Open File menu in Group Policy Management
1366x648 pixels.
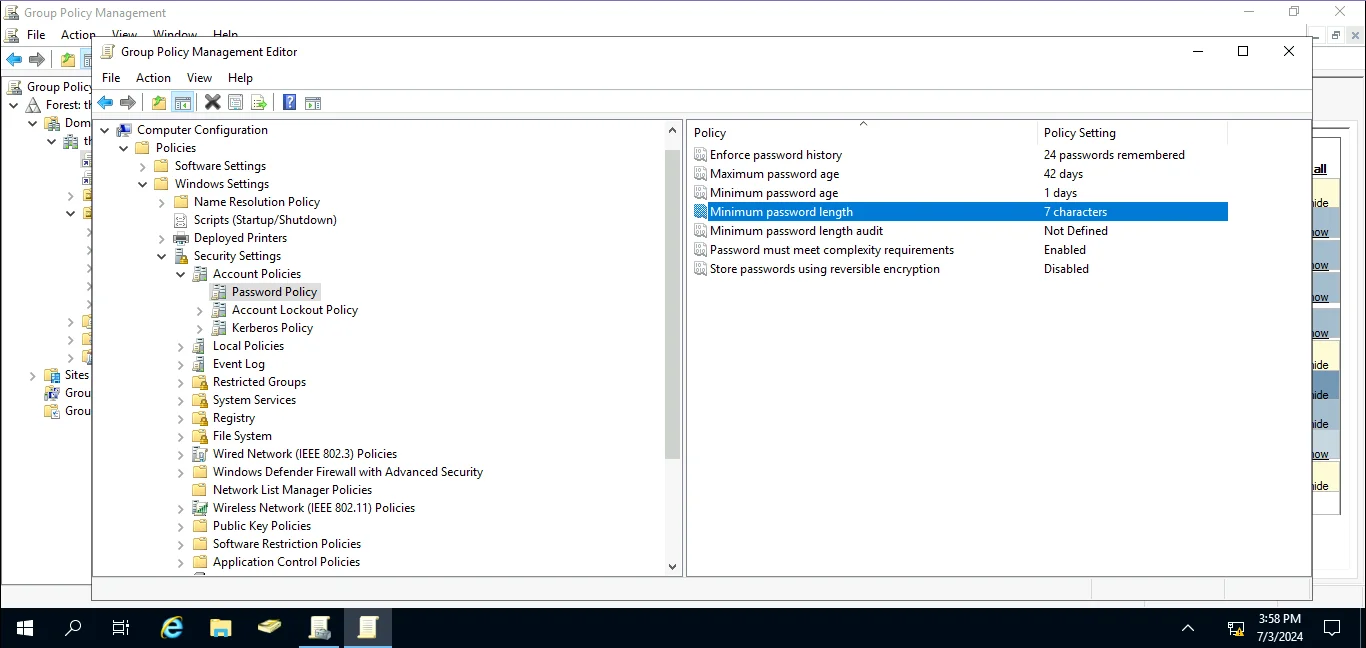click(x=36, y=35)
